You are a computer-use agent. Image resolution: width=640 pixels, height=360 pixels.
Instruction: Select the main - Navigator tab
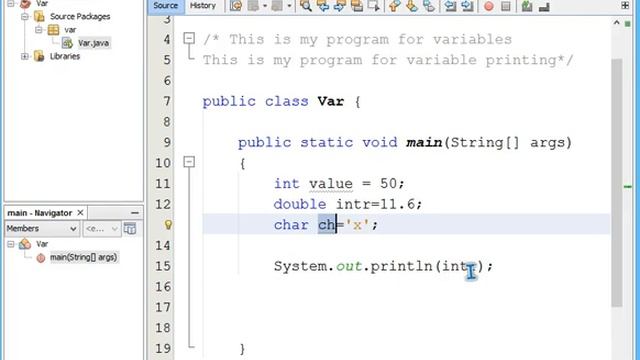40,213
